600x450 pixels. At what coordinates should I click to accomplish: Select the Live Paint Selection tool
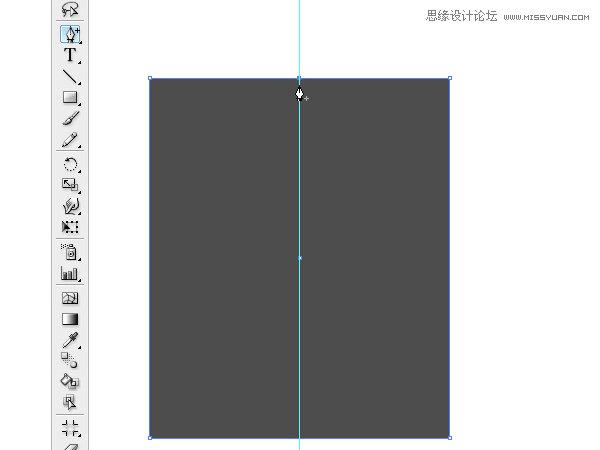click(x=70, y=402)
